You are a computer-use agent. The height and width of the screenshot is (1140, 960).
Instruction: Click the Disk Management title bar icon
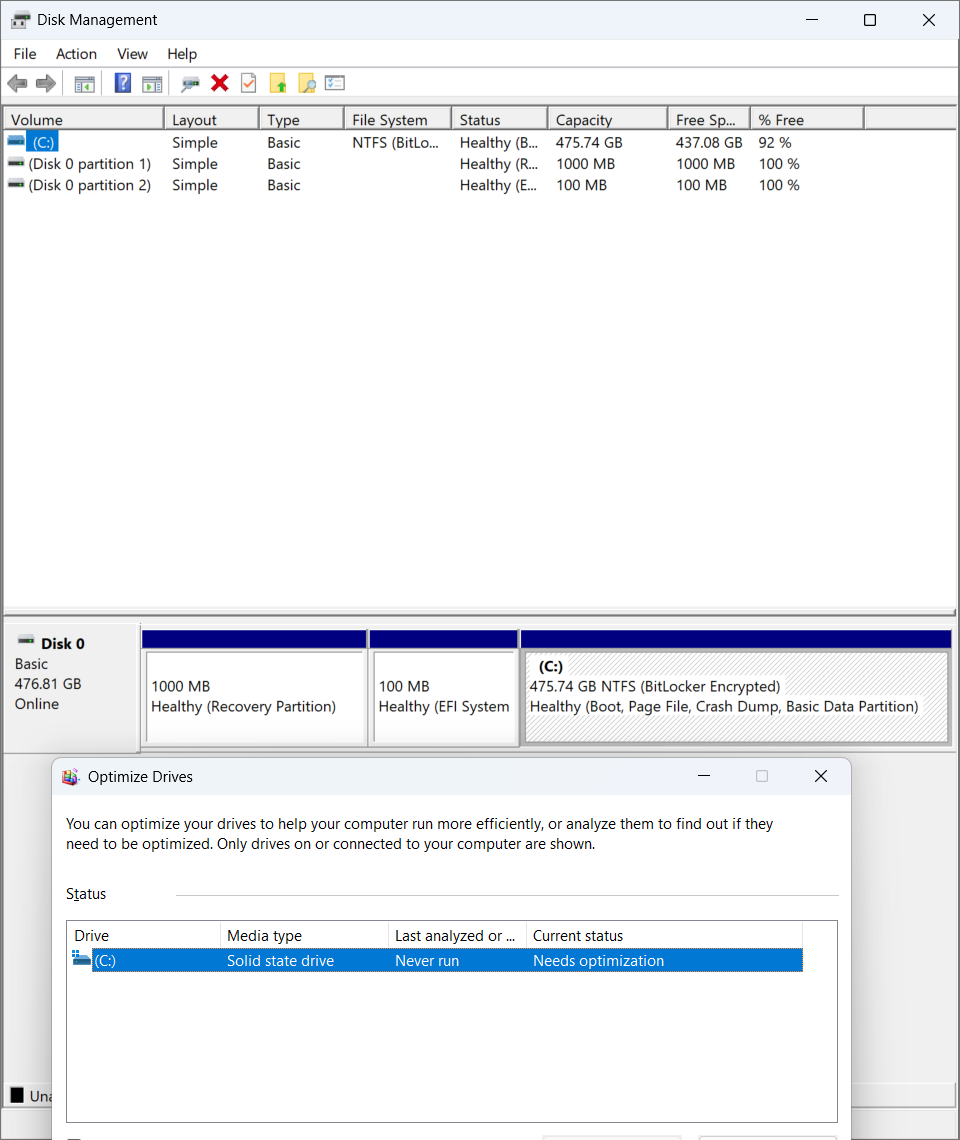point(20,20)
